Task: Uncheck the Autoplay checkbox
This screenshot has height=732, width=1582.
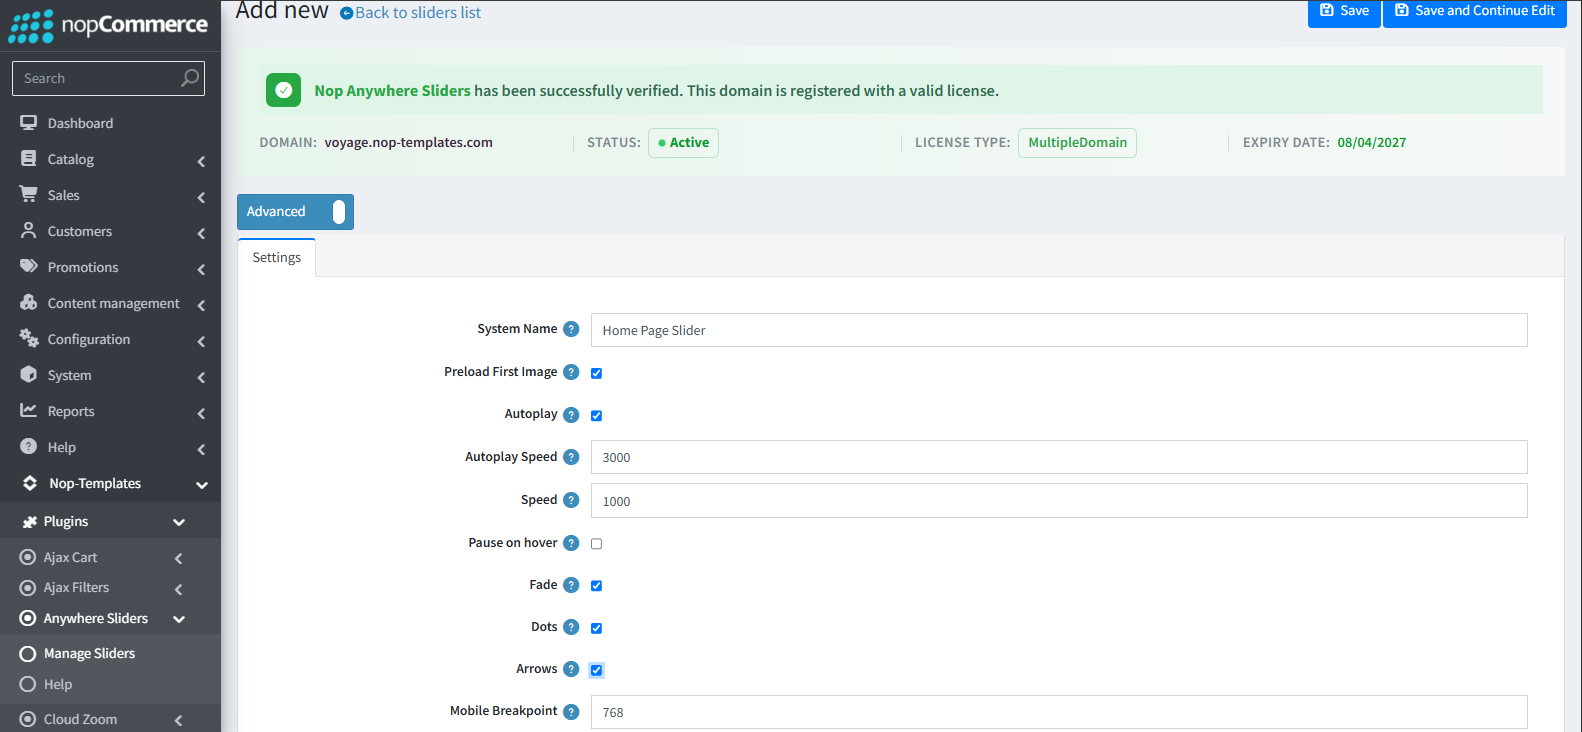Action: (x=596, y=416)
